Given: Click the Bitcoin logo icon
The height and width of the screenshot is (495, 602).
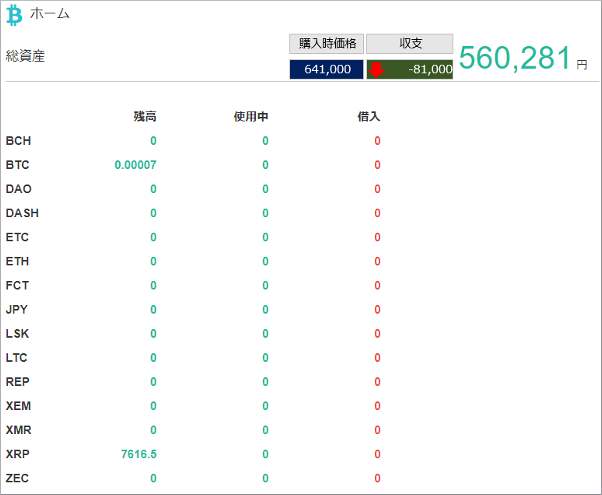Looking at the screenshot, I should tap(15, 15).
